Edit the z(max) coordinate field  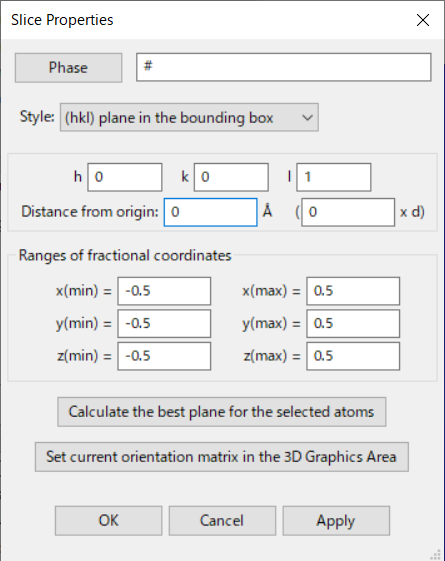coord(353,356)
